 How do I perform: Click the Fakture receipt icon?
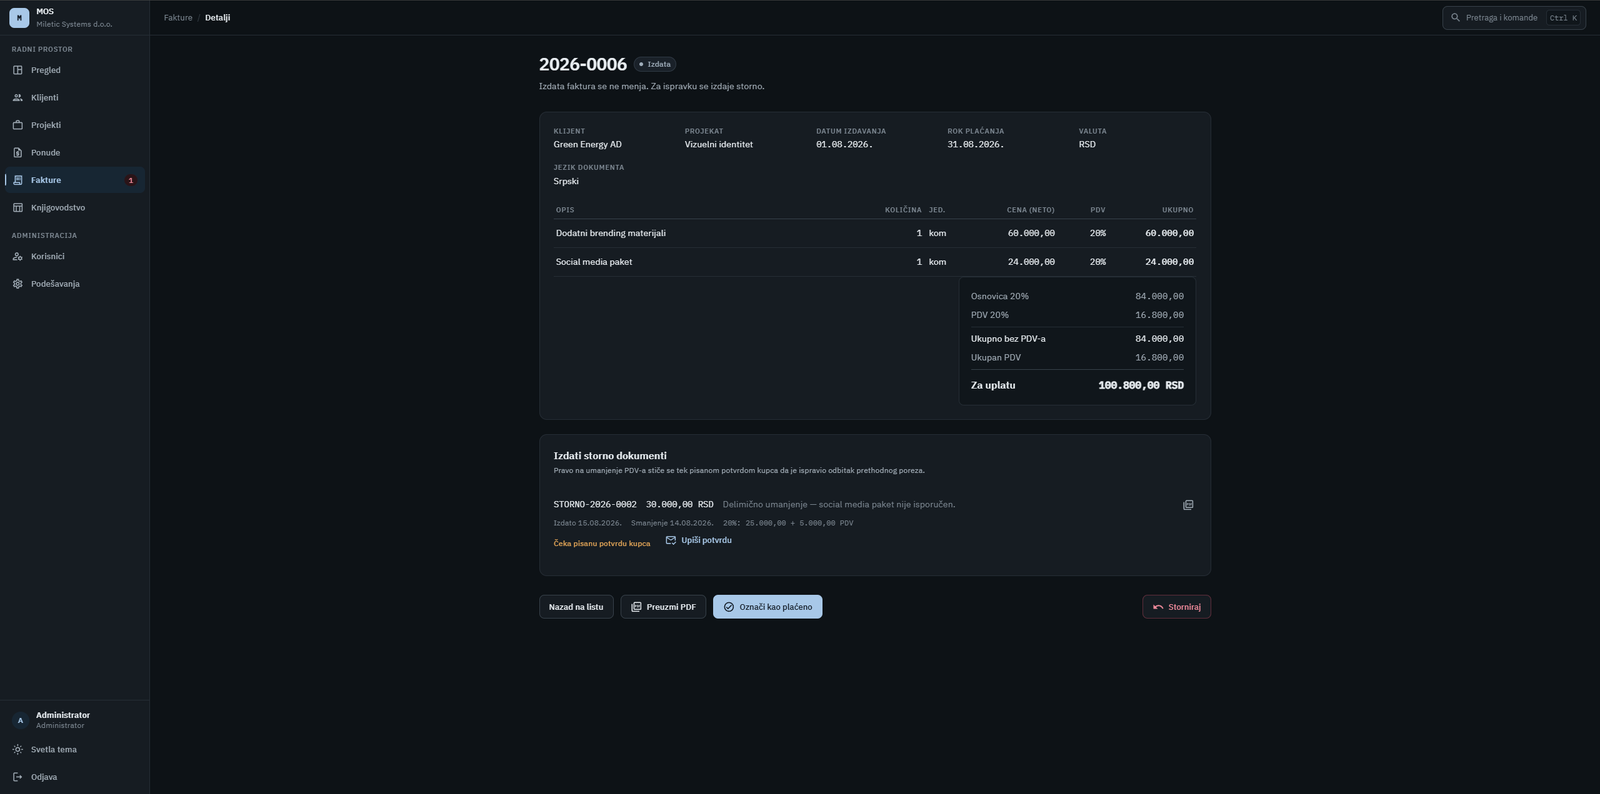point(18,180)
